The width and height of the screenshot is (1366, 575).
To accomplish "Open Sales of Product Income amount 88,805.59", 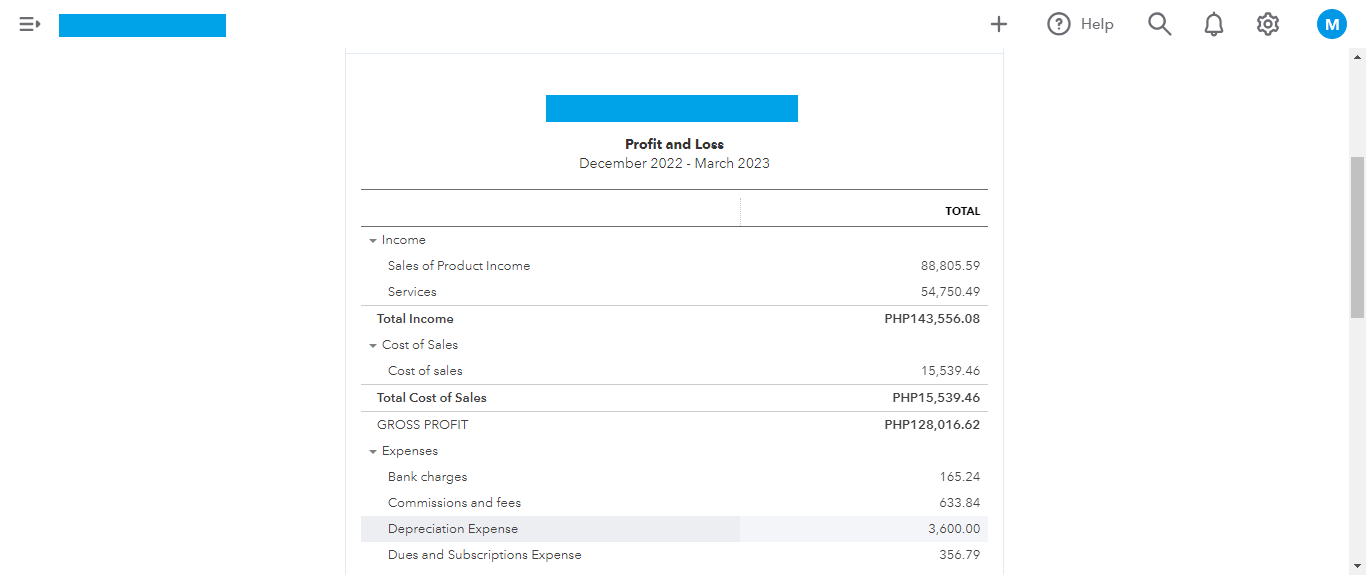I will [950, 266].
